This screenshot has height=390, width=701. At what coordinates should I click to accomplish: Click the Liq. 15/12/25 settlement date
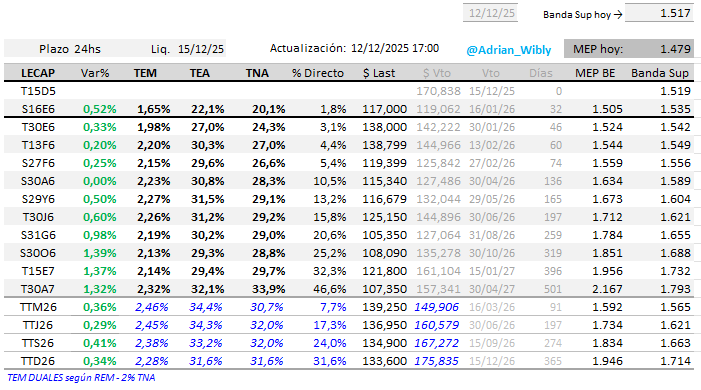pos(187,49)
